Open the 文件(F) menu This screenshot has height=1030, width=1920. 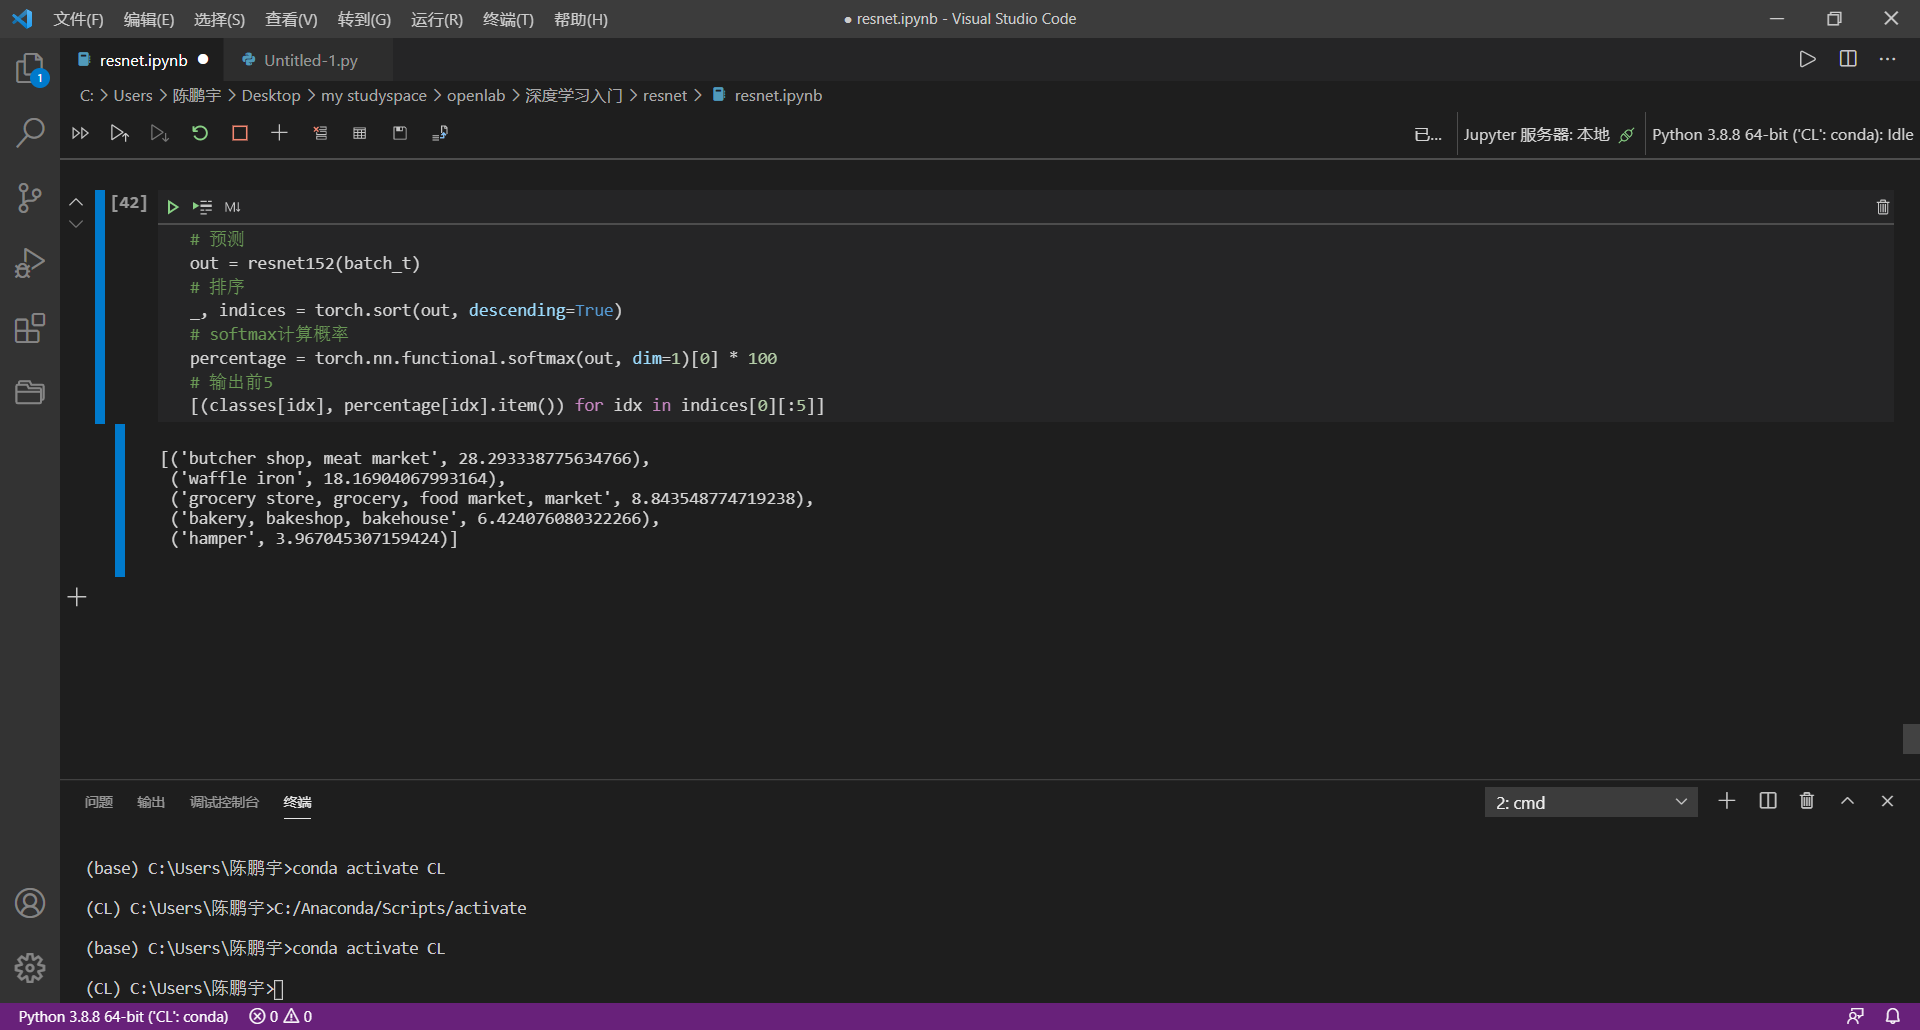point(78,19)
